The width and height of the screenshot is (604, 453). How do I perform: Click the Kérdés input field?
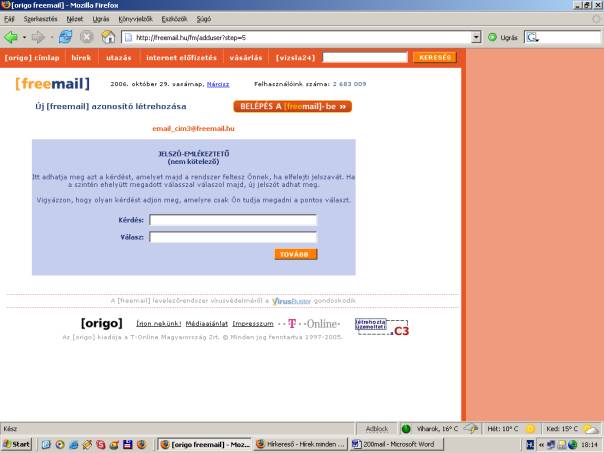point(232,220)
